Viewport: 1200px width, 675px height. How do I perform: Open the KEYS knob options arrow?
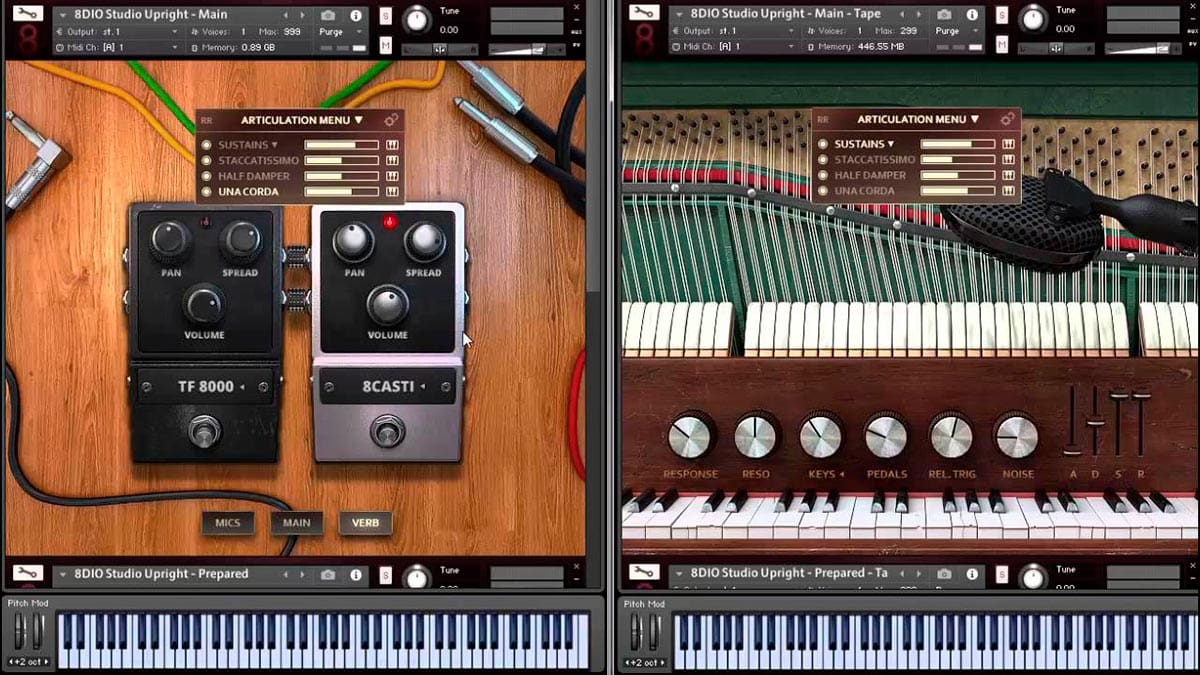click(x=841, y=474)
